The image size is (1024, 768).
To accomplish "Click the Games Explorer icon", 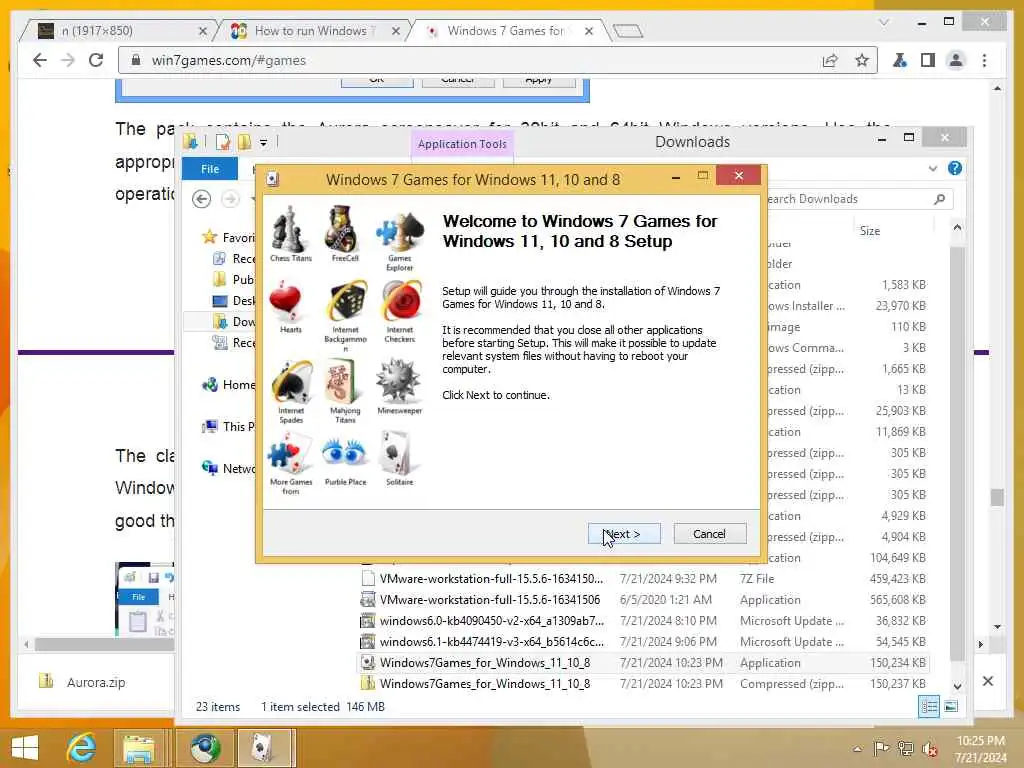I will pos(399,232).
